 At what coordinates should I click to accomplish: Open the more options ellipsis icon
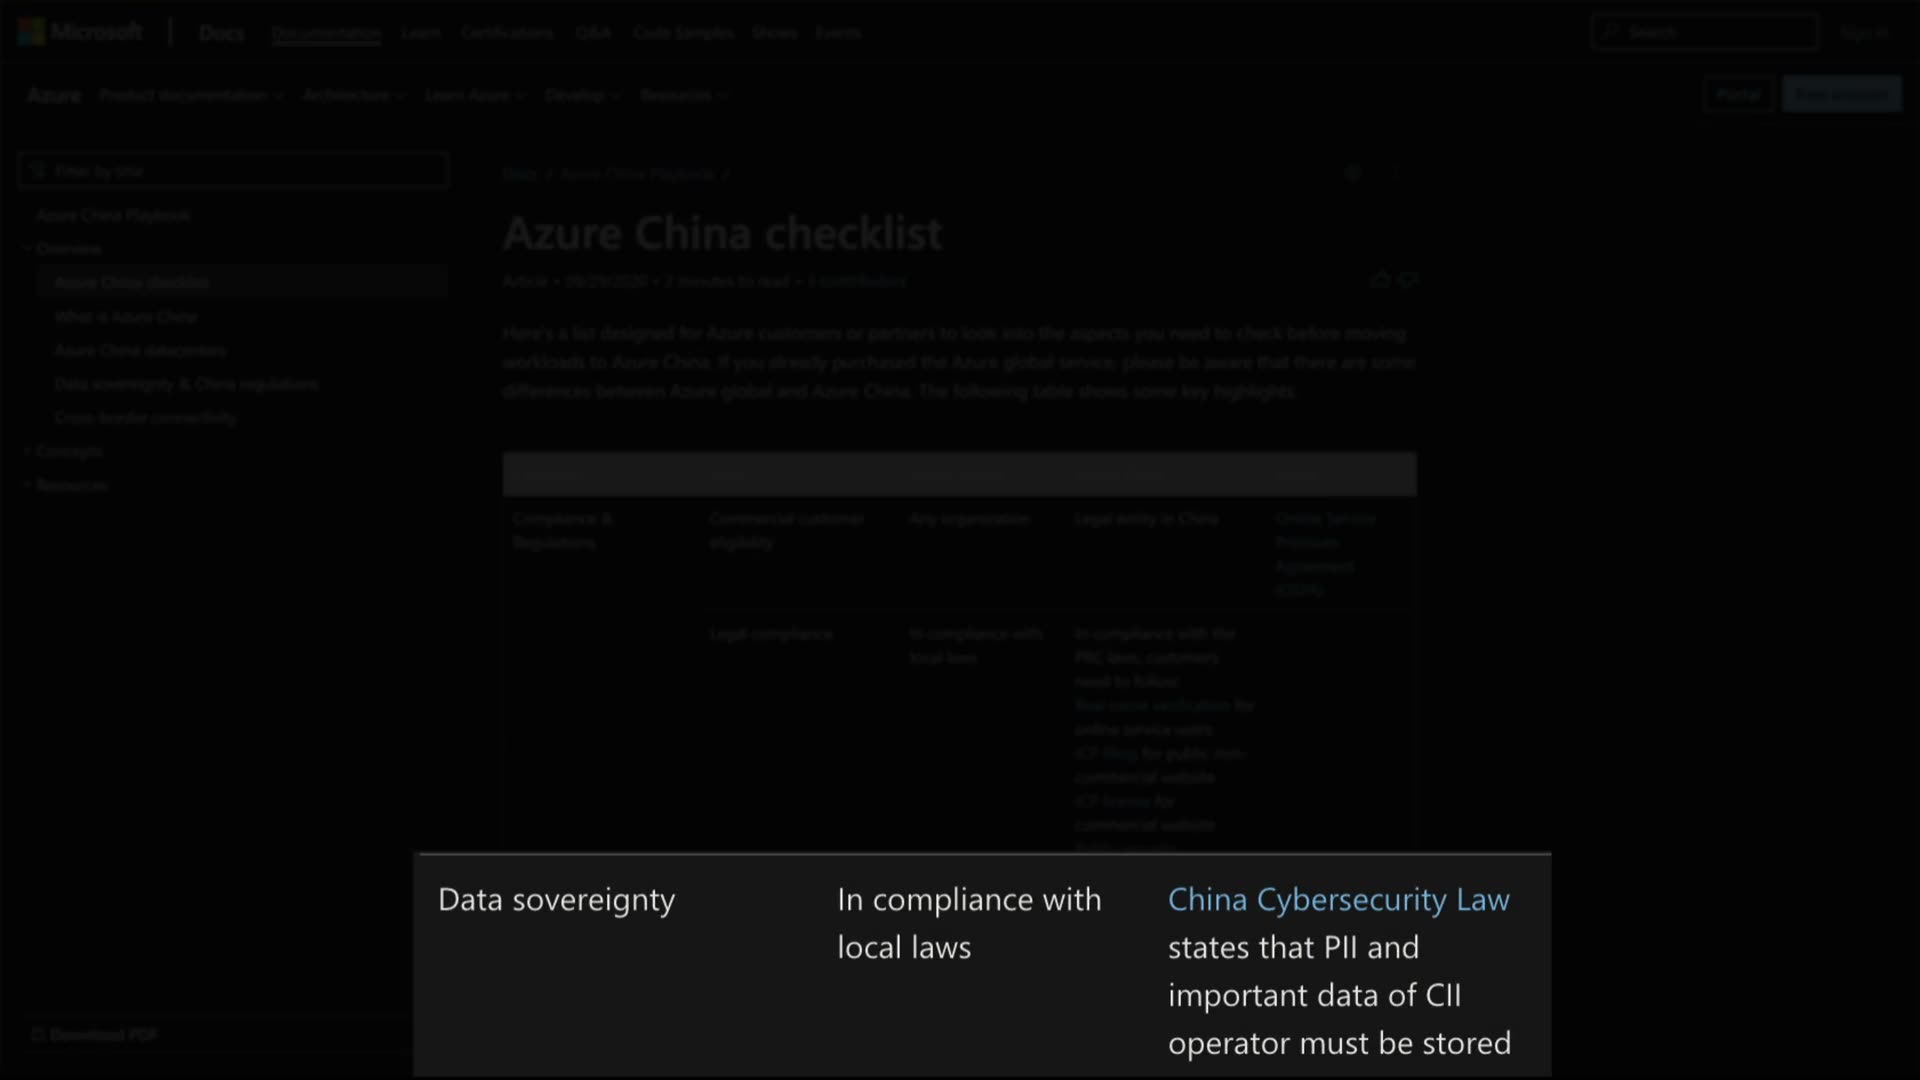pos(1396,173)
